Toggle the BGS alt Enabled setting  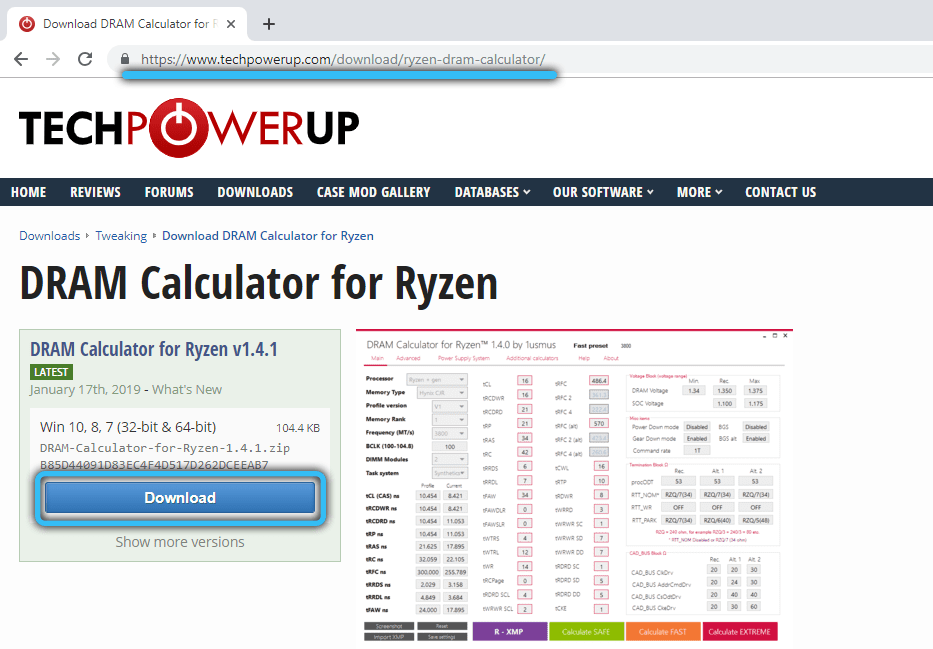[757, 438]
